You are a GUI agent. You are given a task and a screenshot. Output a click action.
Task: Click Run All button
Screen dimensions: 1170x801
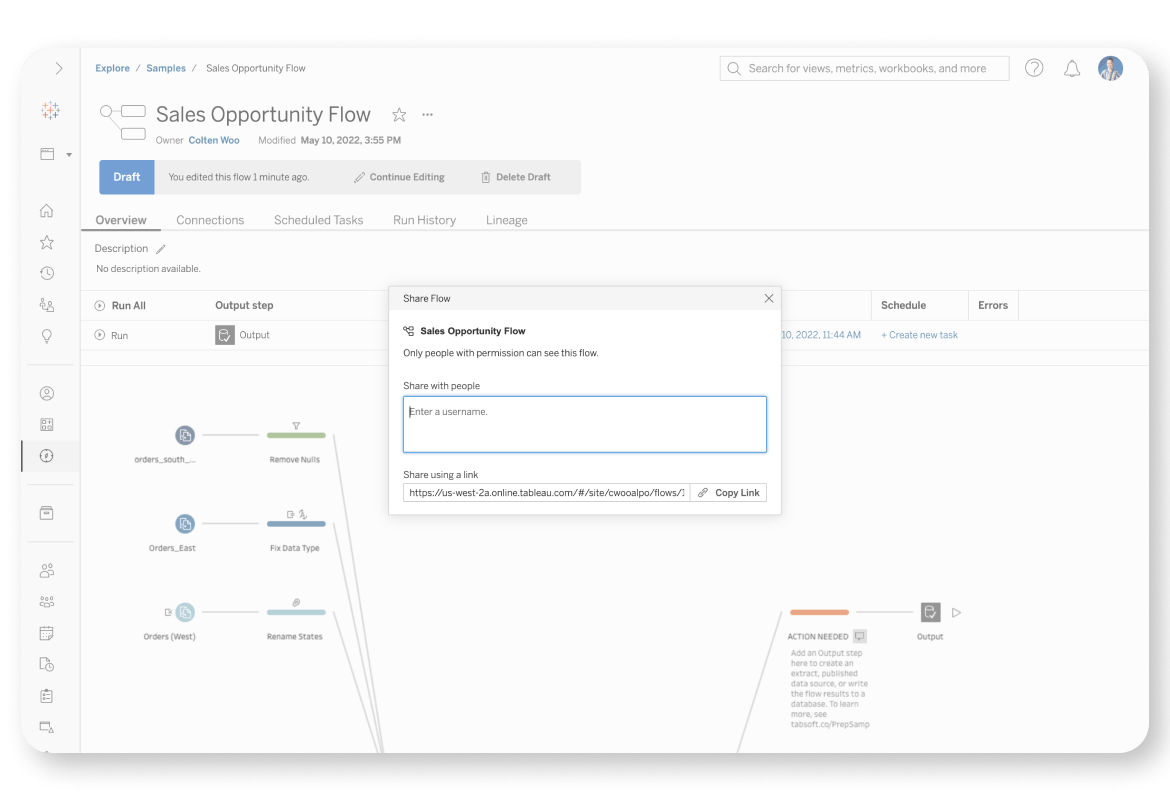pos(120,305)
